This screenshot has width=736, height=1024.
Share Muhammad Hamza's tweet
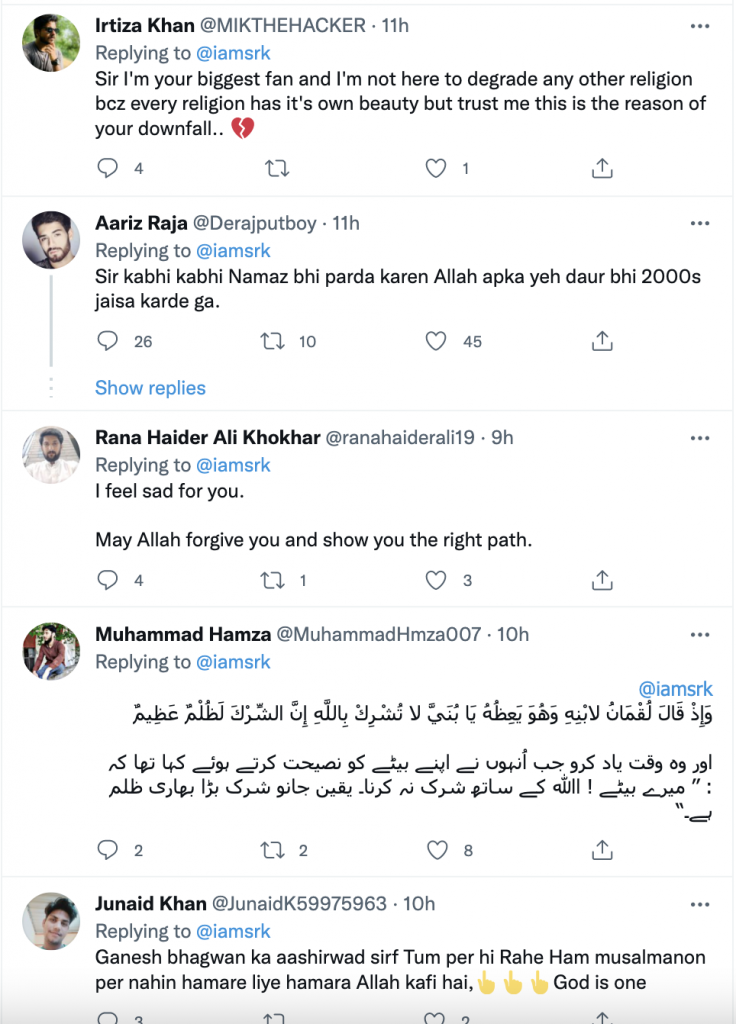coord(601,851)
